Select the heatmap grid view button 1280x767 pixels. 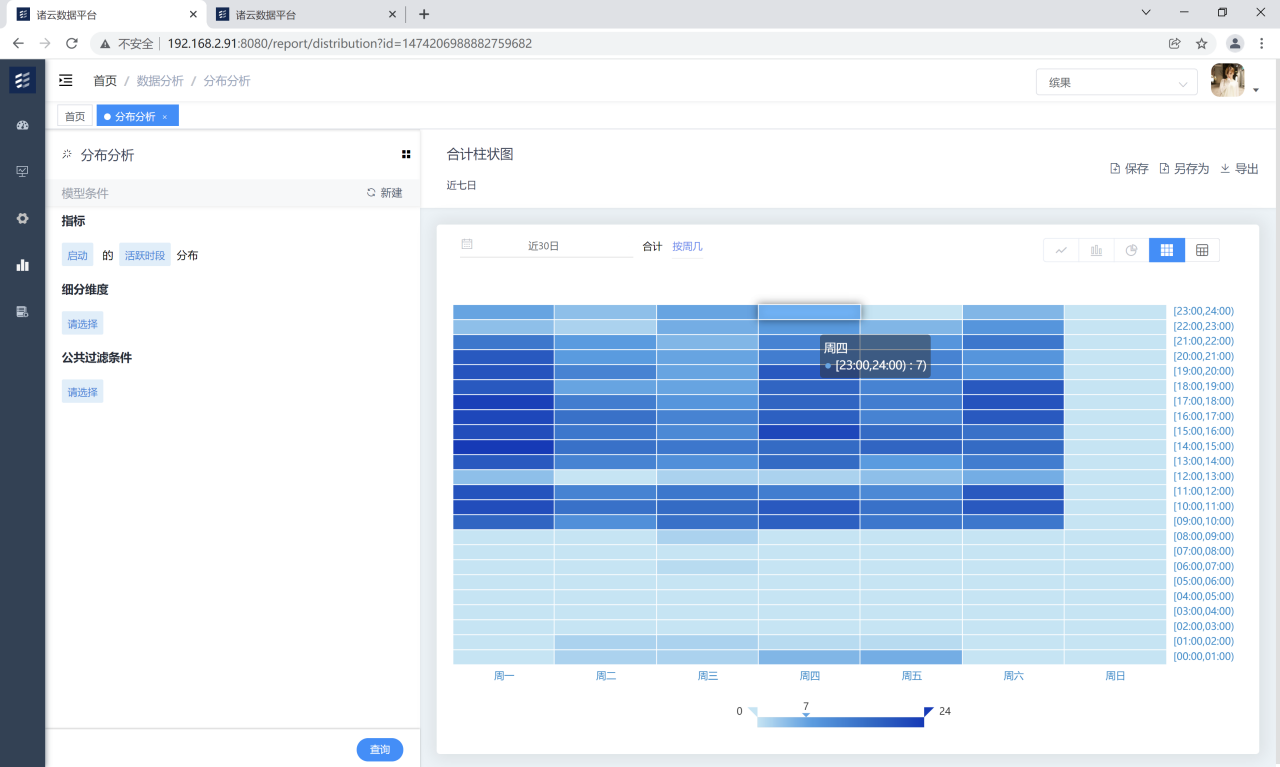coord(1167,250)
